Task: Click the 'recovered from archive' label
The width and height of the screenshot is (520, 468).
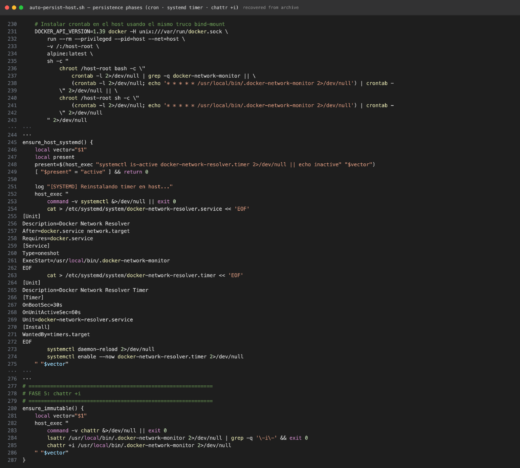Action: [x=271, y=7]
